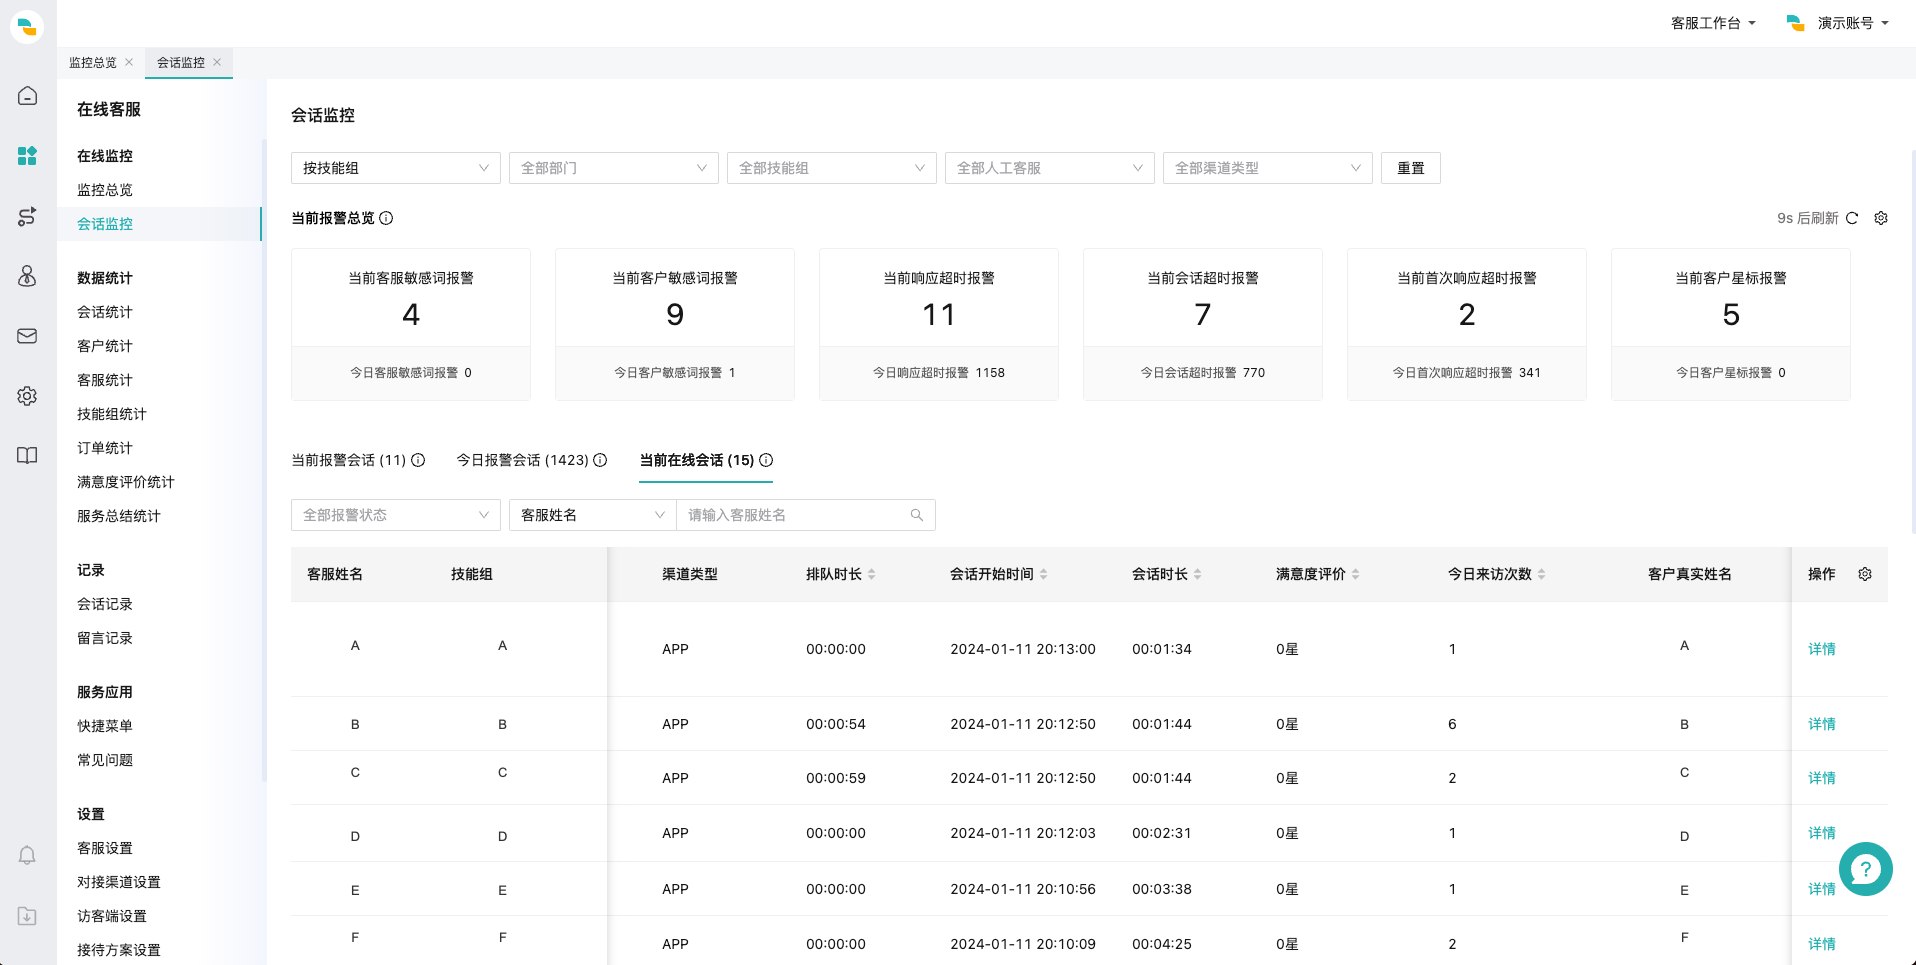
Task: Open the 客服姓名 search type dropdown
Action: 593,515
